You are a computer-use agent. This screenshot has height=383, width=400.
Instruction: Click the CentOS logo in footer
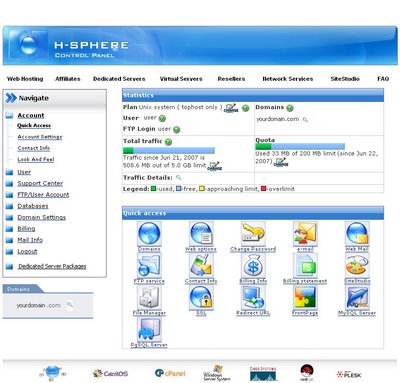(x=110, y=373)
